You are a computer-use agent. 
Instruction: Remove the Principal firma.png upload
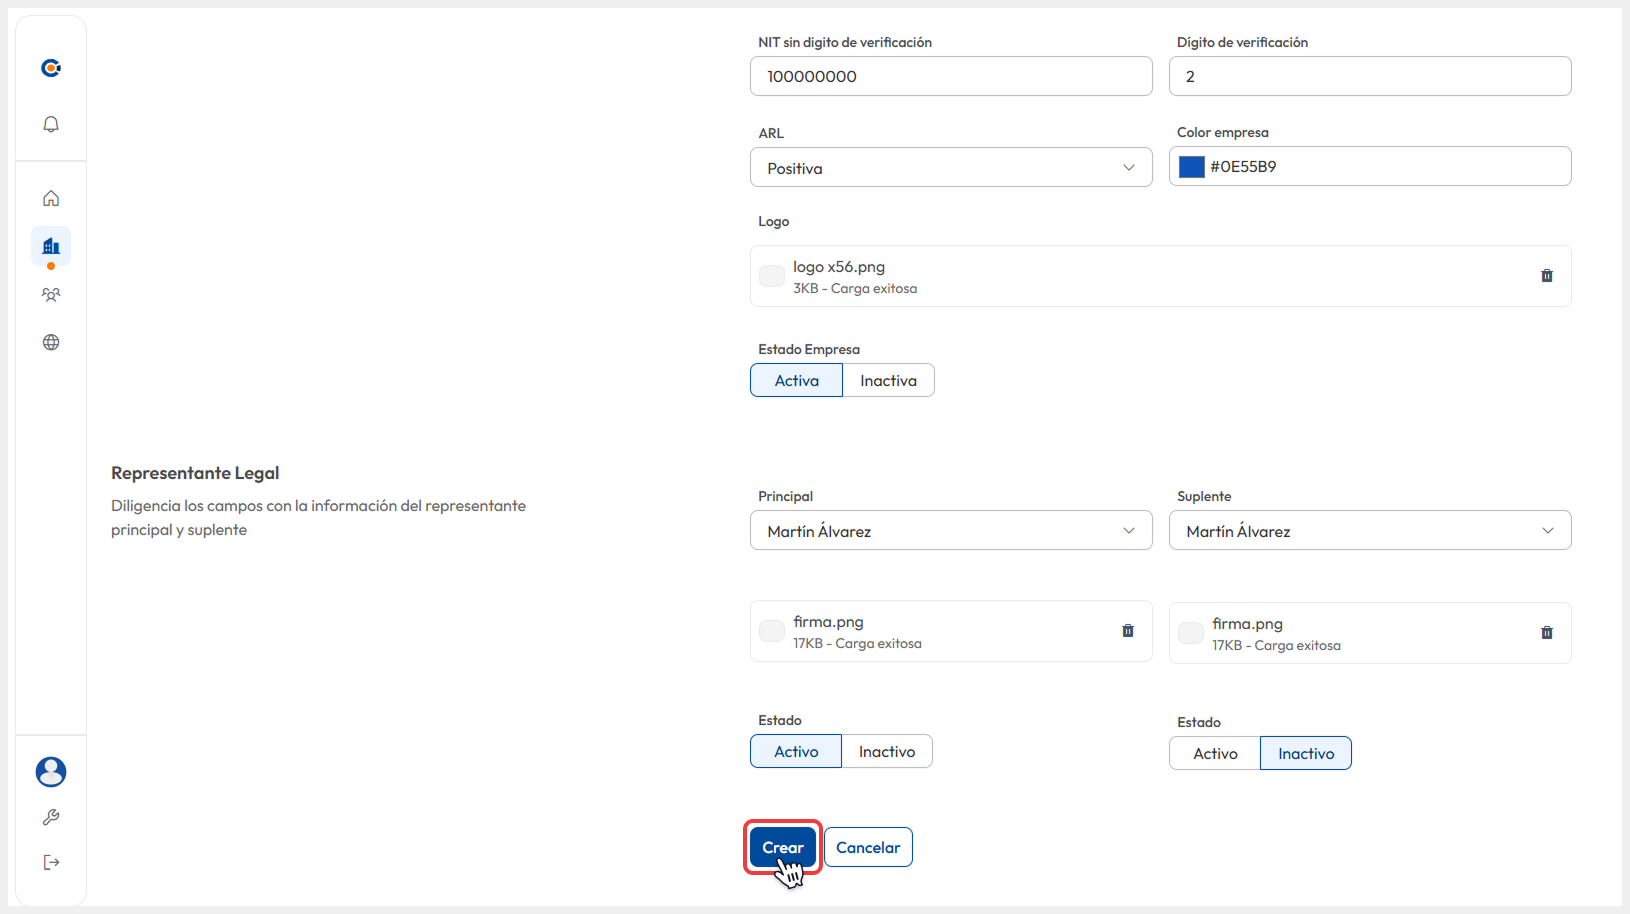point(1127,631)
